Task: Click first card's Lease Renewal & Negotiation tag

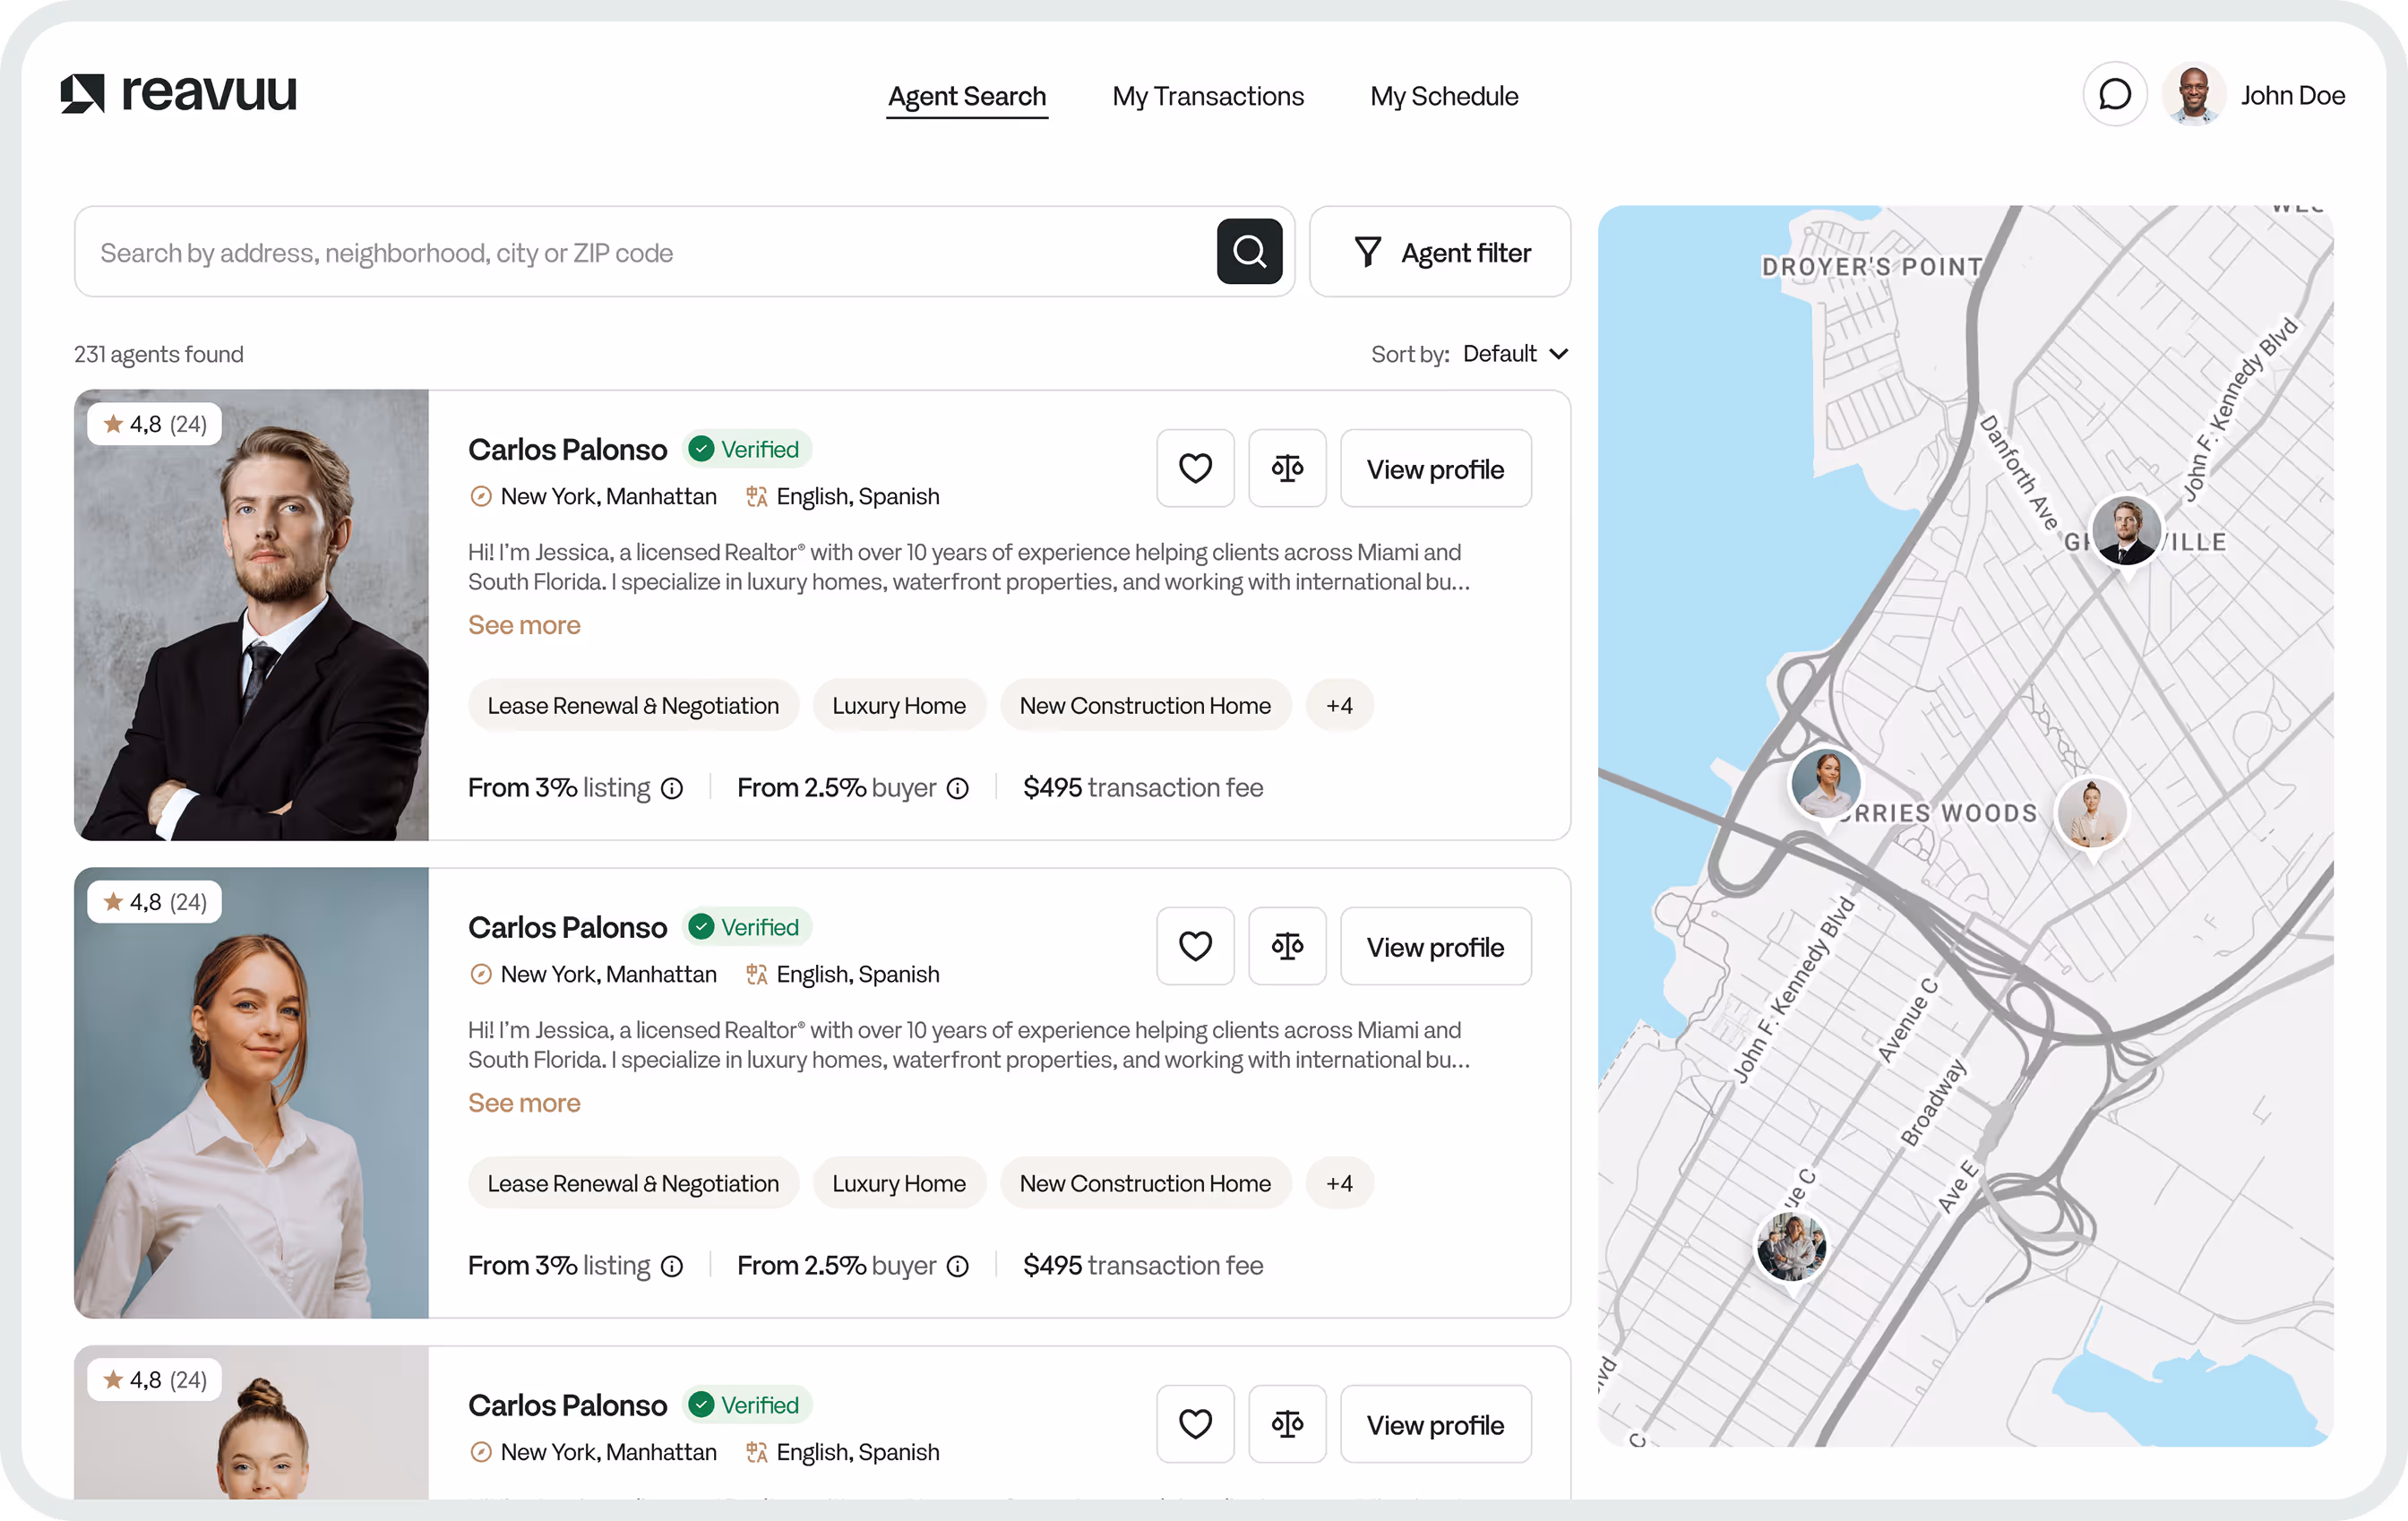Action: click(633, 706)
